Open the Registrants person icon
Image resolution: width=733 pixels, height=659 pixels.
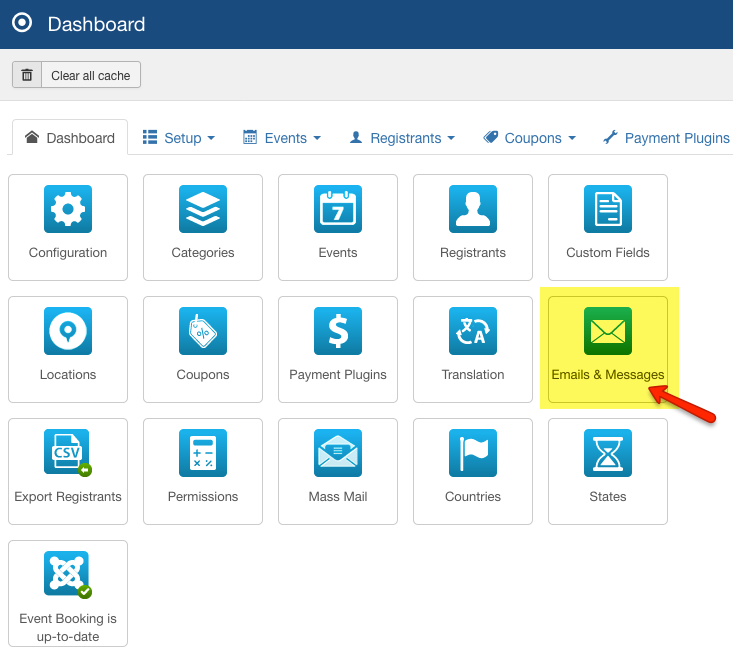click(473, 209)
